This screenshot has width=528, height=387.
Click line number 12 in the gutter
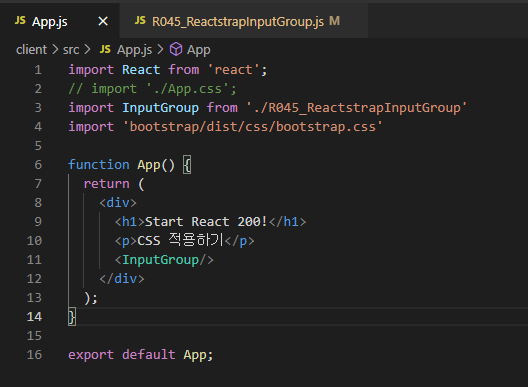(x=34, y=279)
